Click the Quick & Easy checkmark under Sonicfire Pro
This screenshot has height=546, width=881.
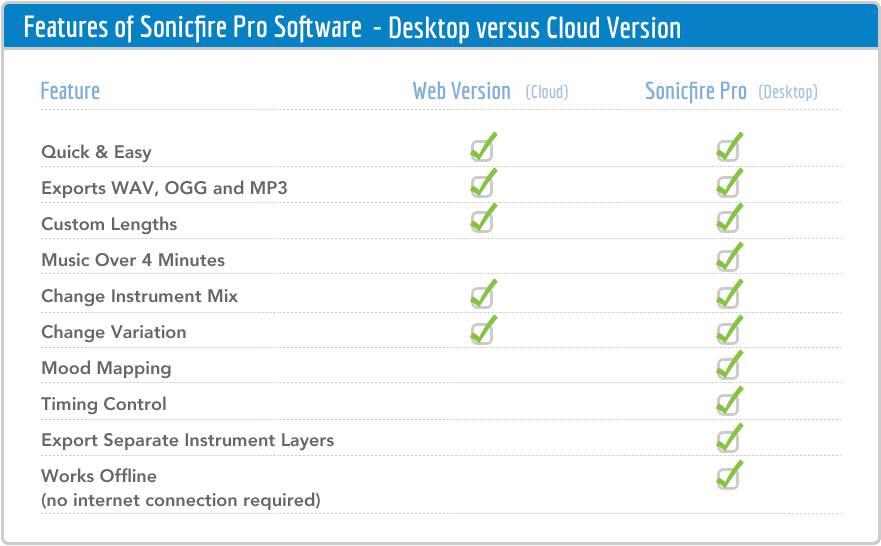(729, 147)
